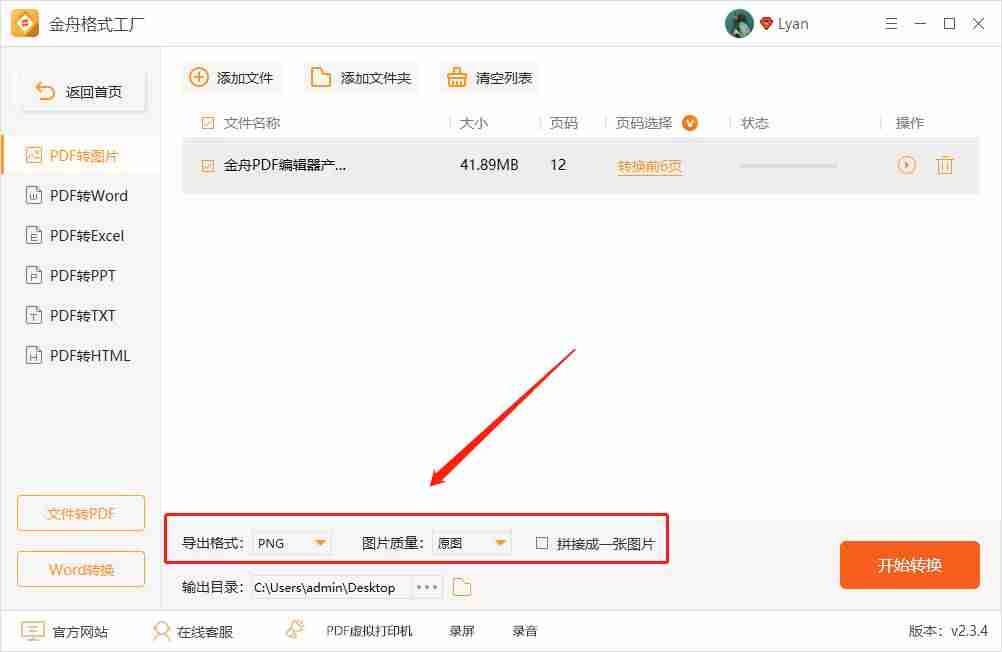Delete the file with the trash icon

[x=944, y=165]
